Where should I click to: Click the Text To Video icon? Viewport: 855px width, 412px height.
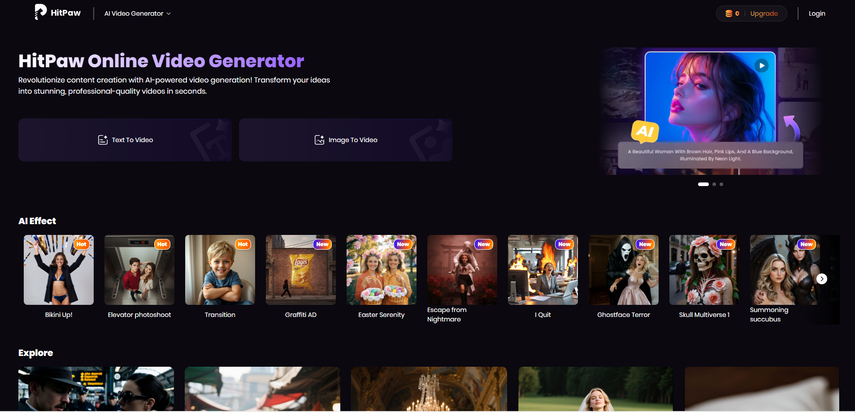point(103,140)
